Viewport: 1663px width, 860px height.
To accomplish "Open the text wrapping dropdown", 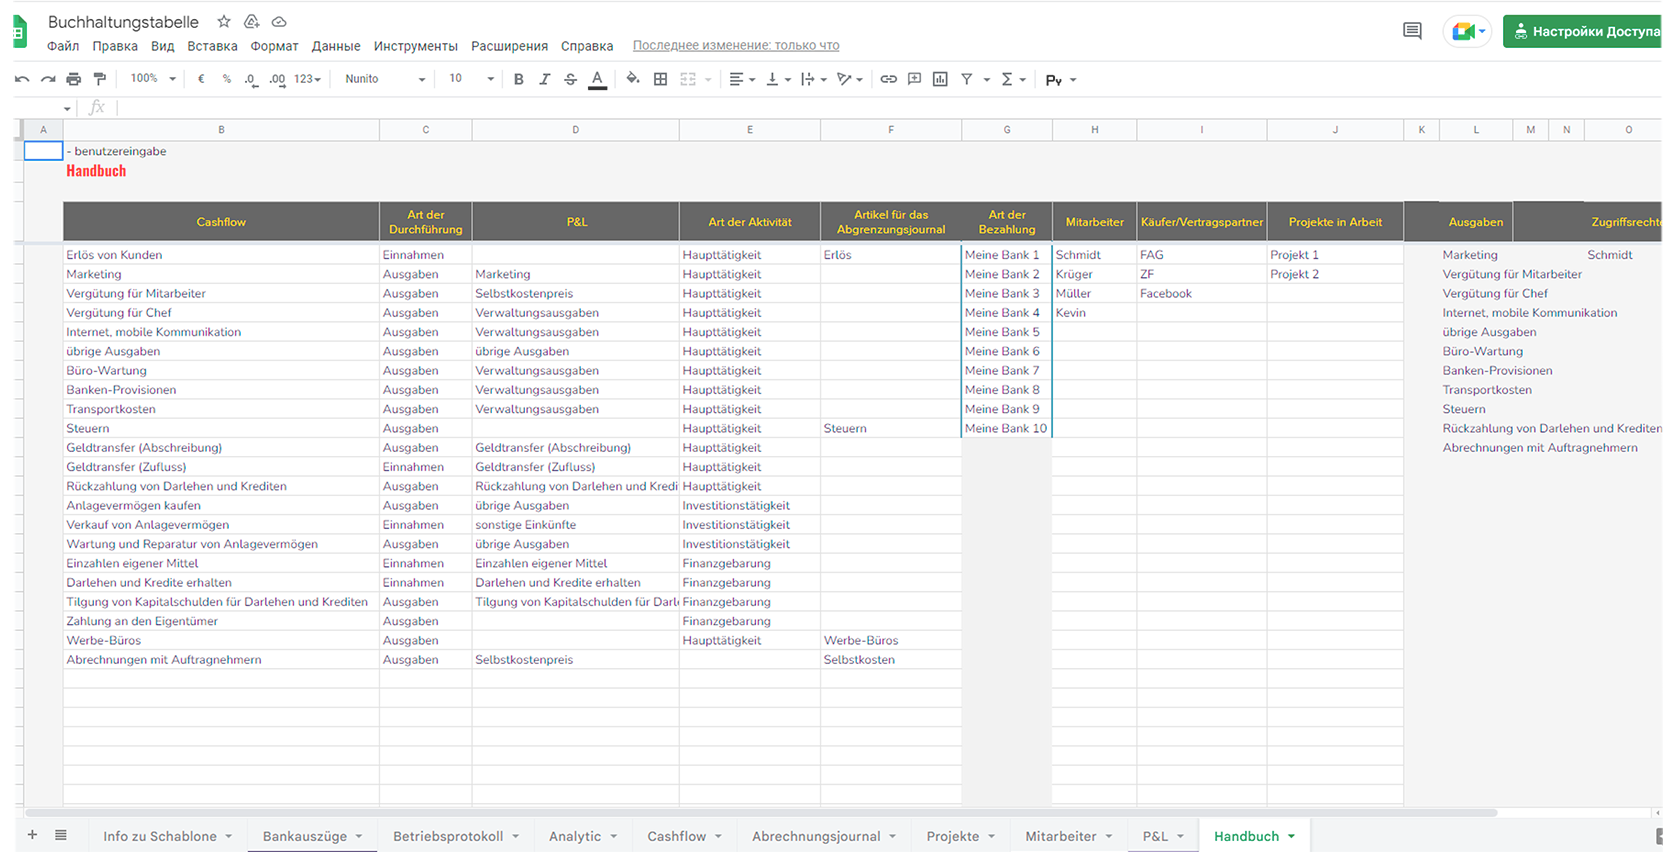I will coord(814,79).
